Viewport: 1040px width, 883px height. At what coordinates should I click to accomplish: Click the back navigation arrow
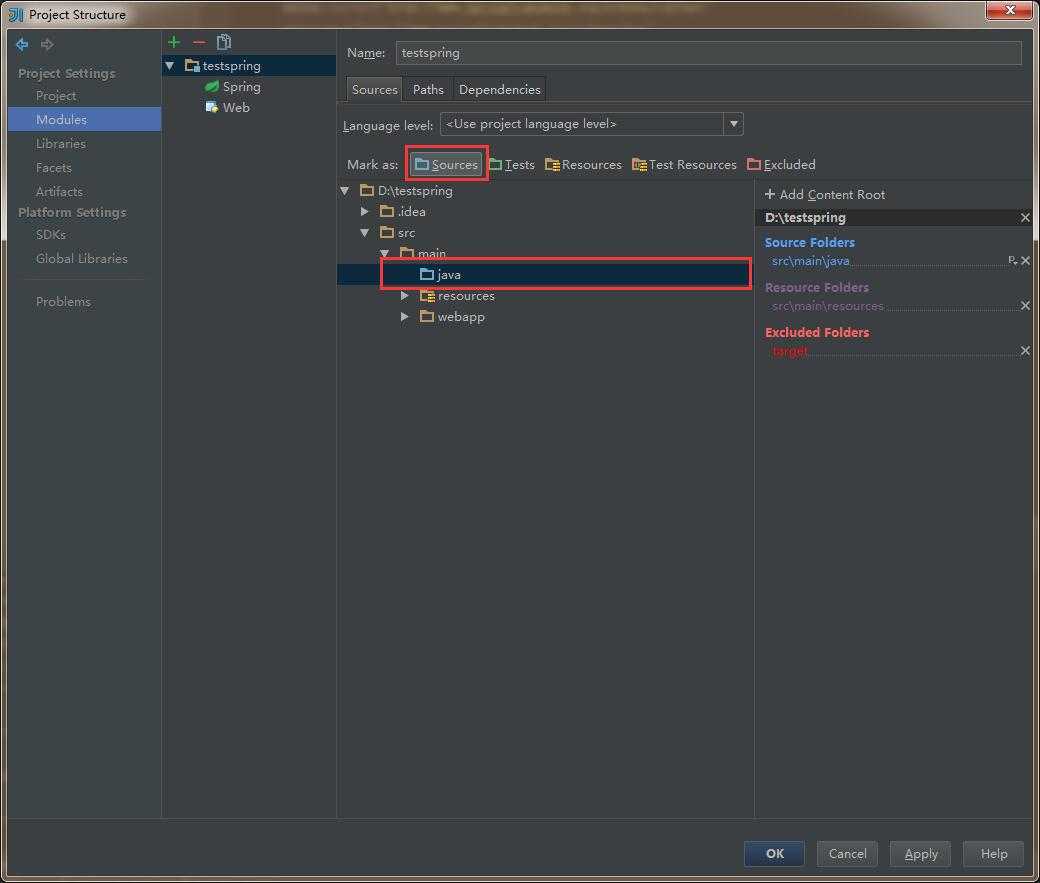(x=22, y=44)
